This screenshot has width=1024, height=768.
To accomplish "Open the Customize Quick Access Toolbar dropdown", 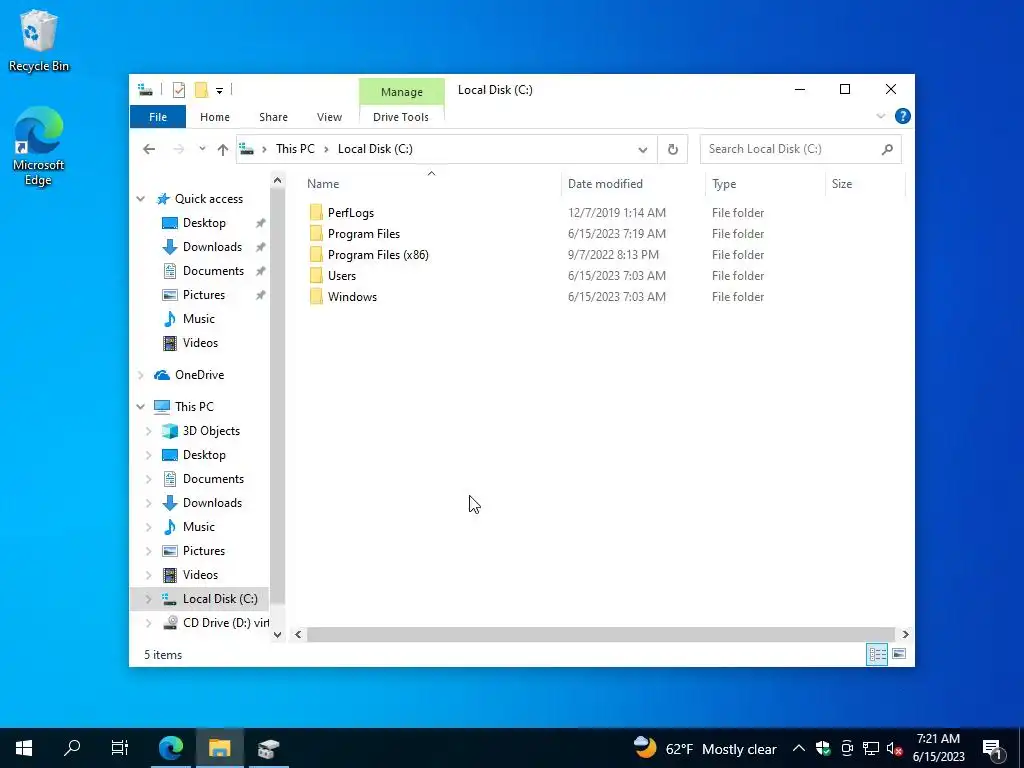I will tap(219, 91).
